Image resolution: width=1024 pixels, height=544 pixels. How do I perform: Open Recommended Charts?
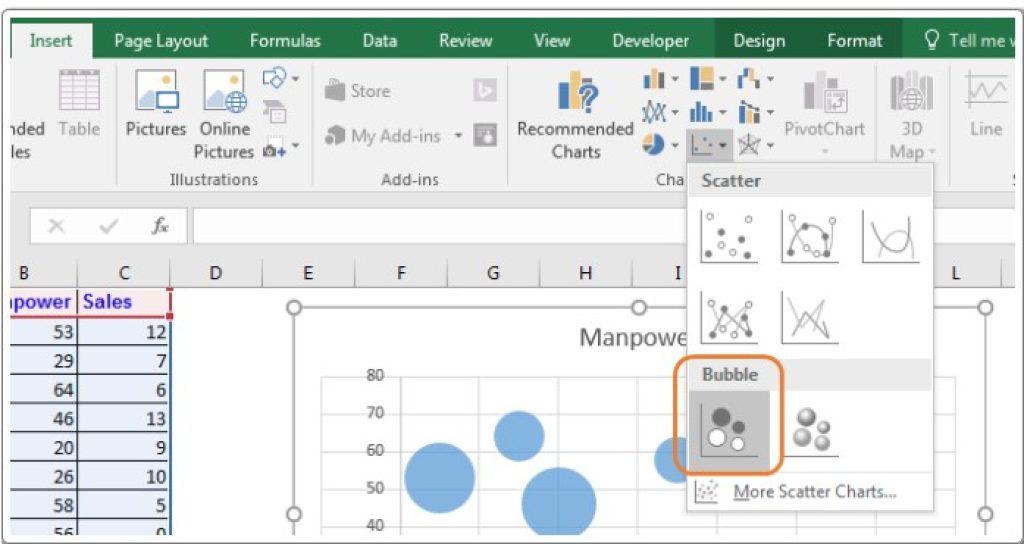[575, 114]
